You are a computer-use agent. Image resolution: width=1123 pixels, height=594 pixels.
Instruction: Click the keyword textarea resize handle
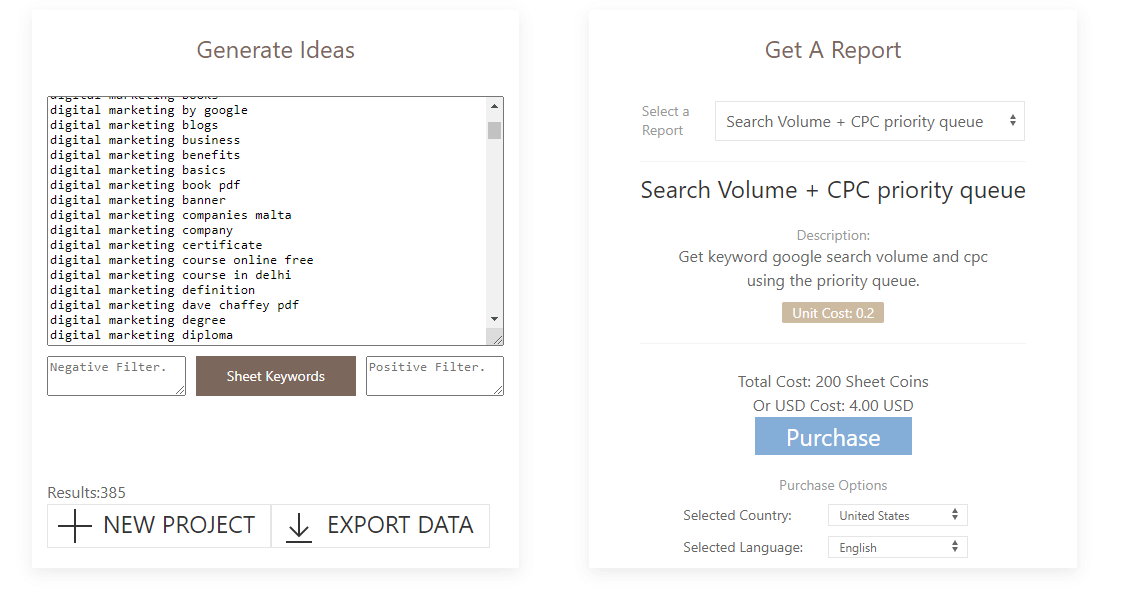(495, 337)
